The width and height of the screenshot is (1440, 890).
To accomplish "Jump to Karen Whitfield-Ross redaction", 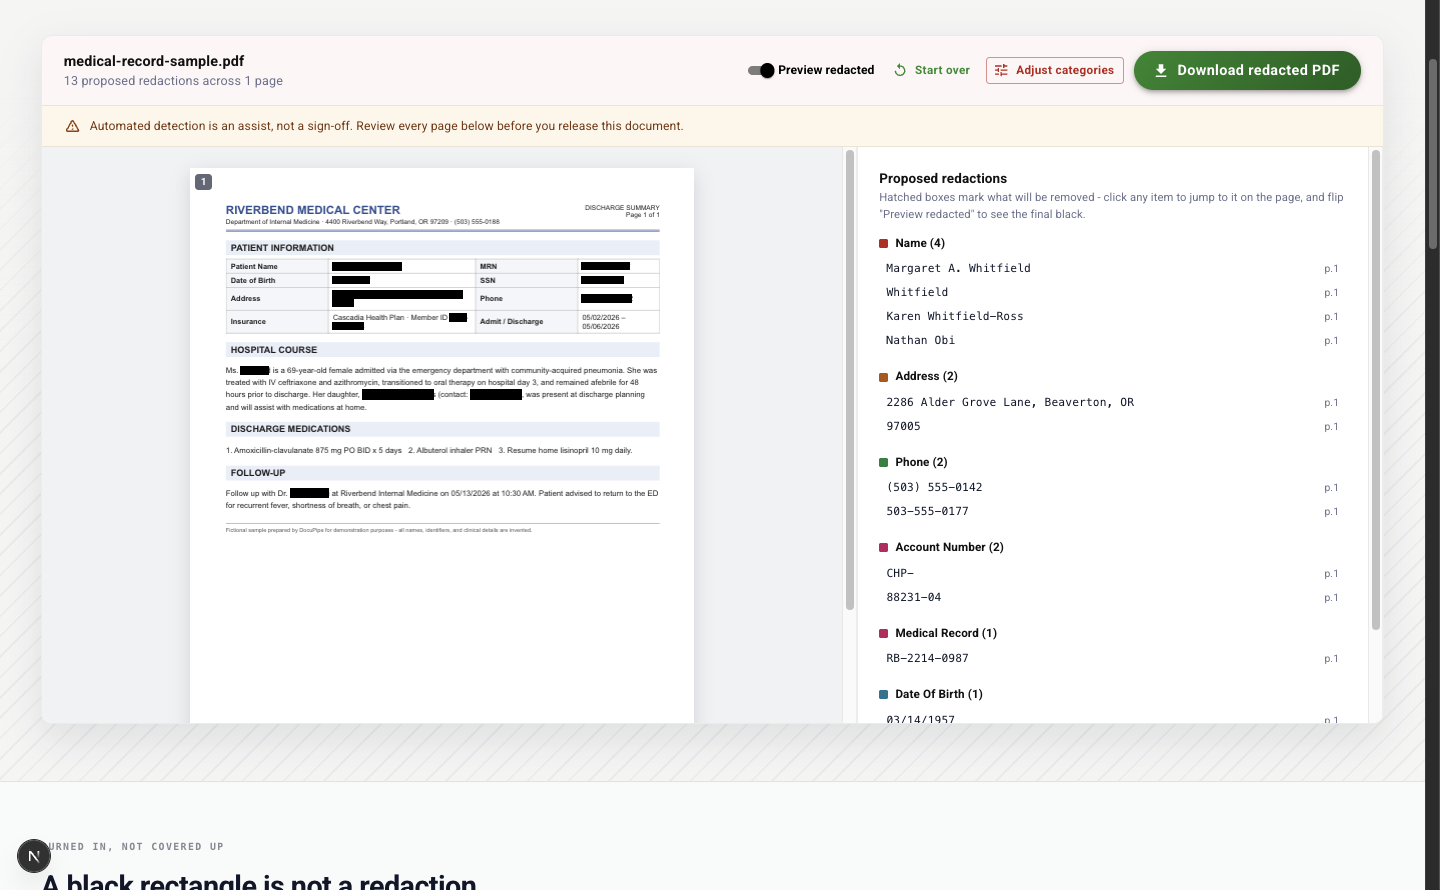I will [1112, 316].
